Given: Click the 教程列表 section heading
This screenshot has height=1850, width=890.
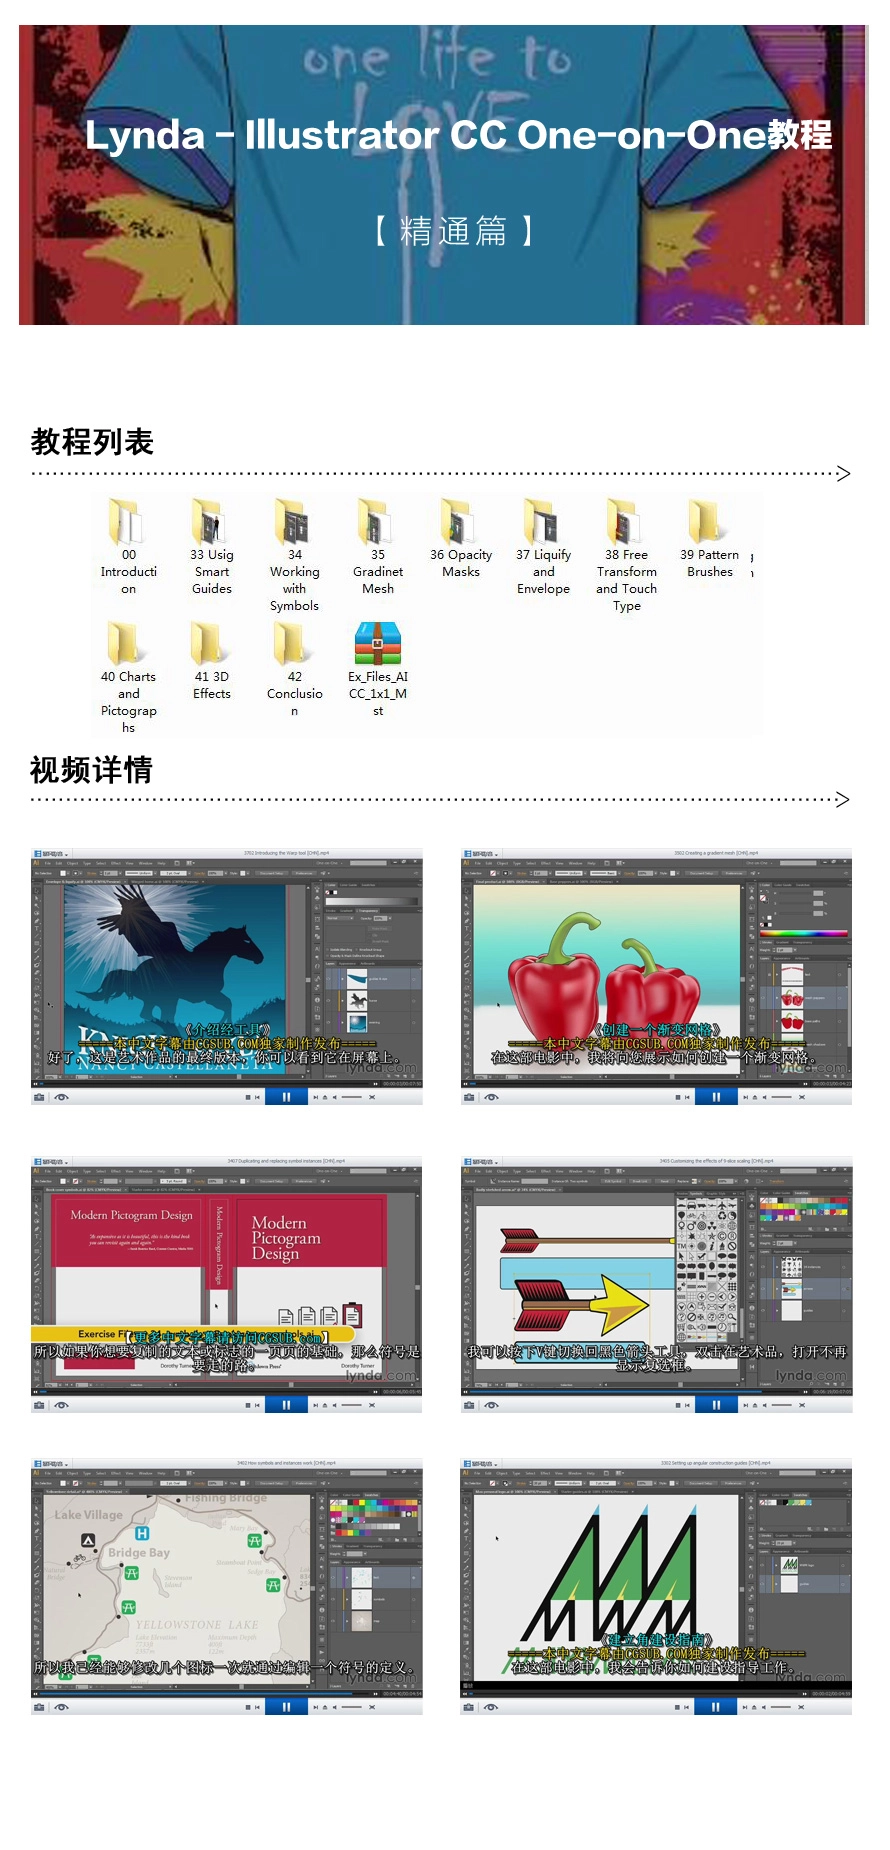Looking at the screenshot, I should (x=92, y=441).
